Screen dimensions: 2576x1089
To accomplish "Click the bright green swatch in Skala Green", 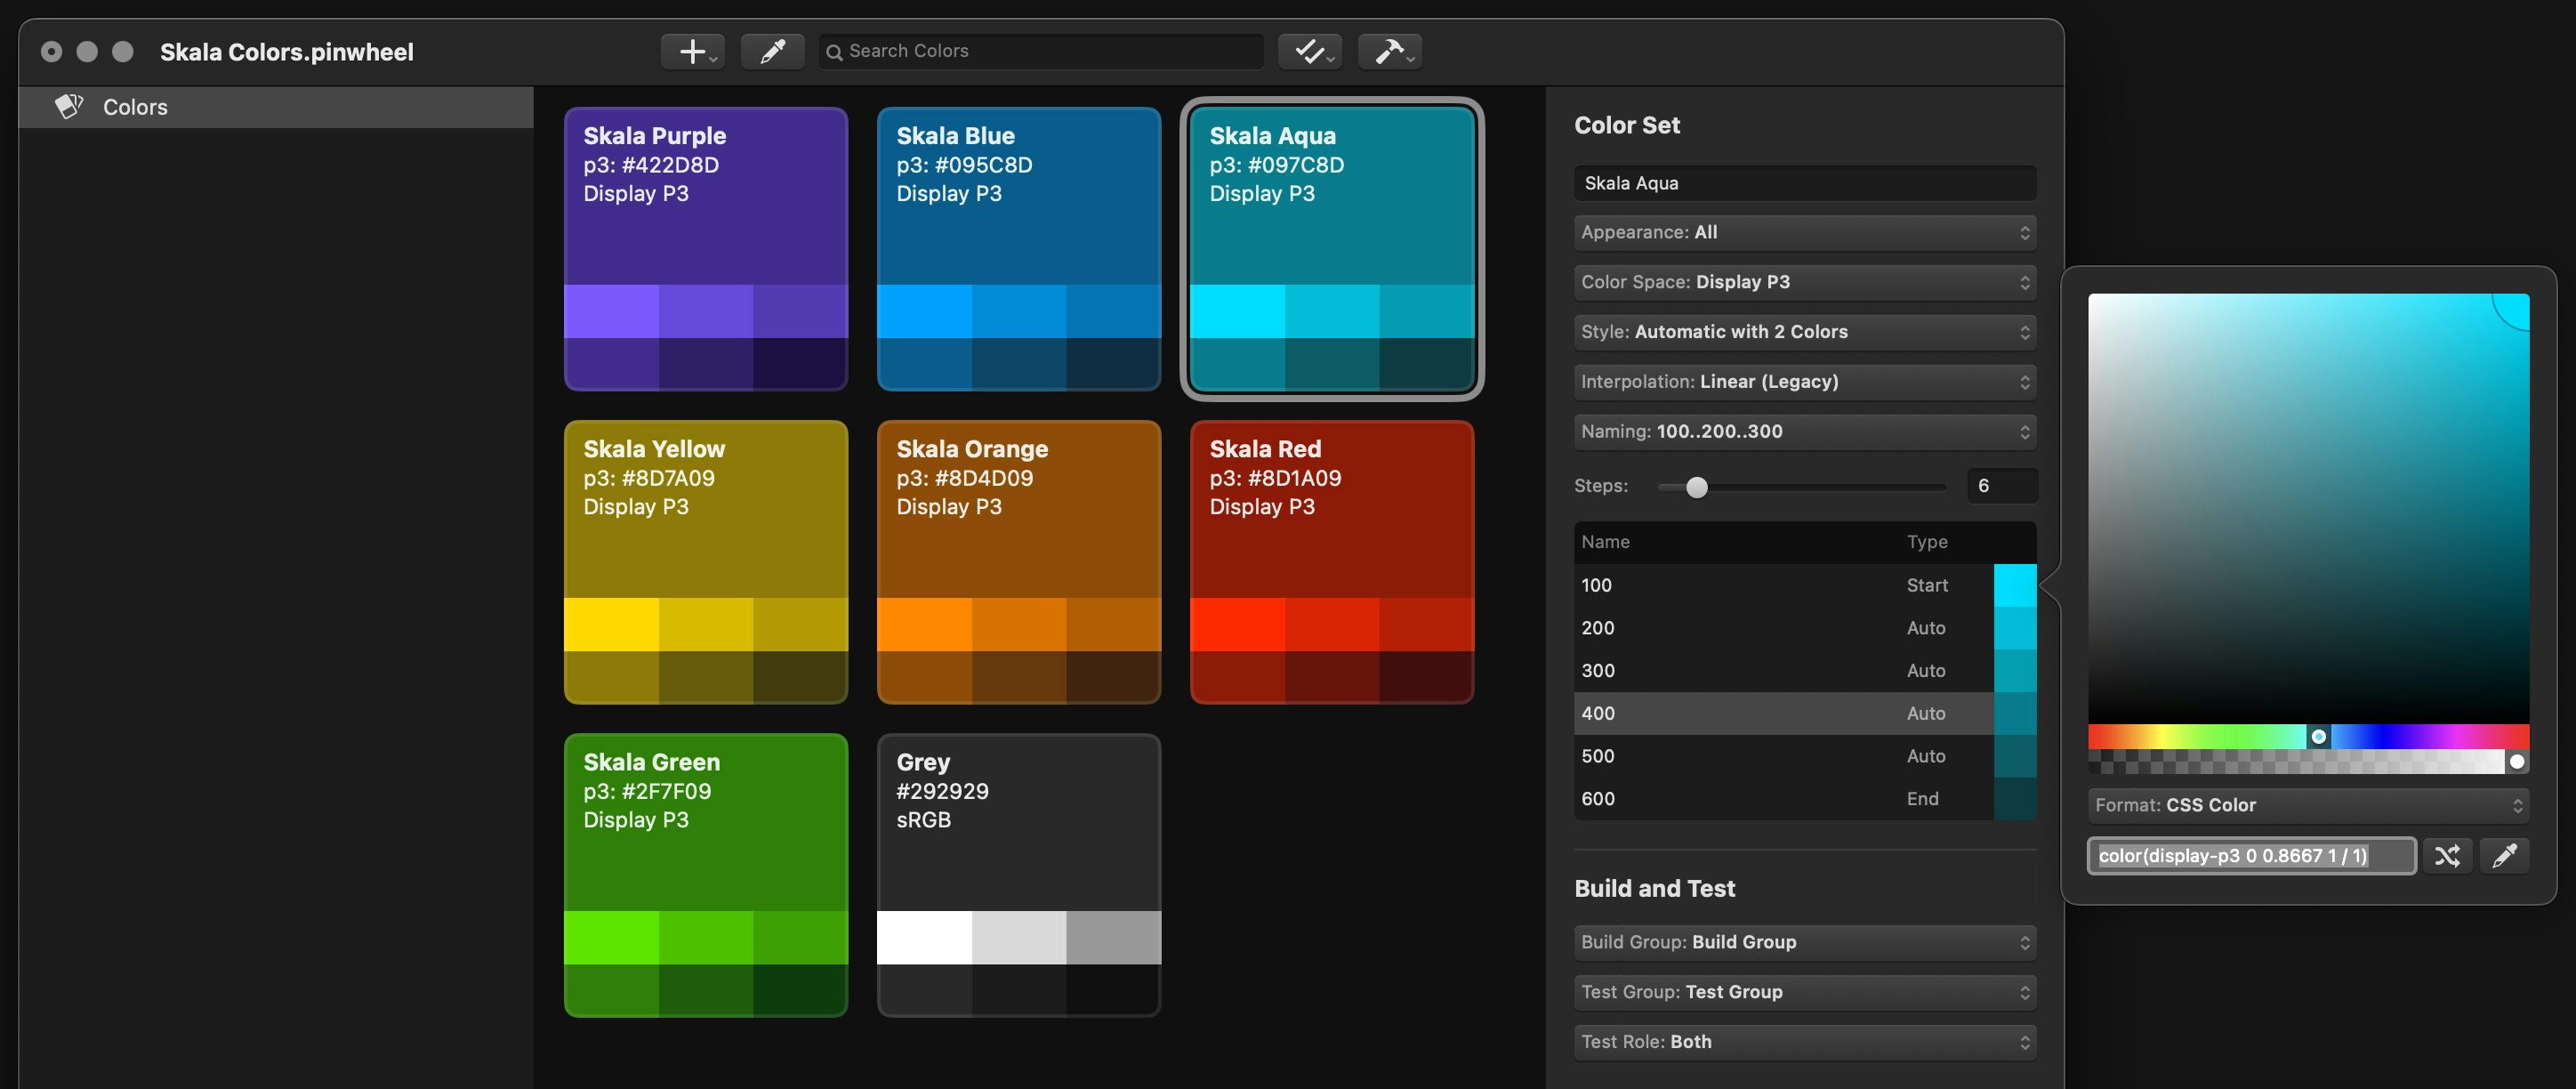I will [x=611, y=937].
